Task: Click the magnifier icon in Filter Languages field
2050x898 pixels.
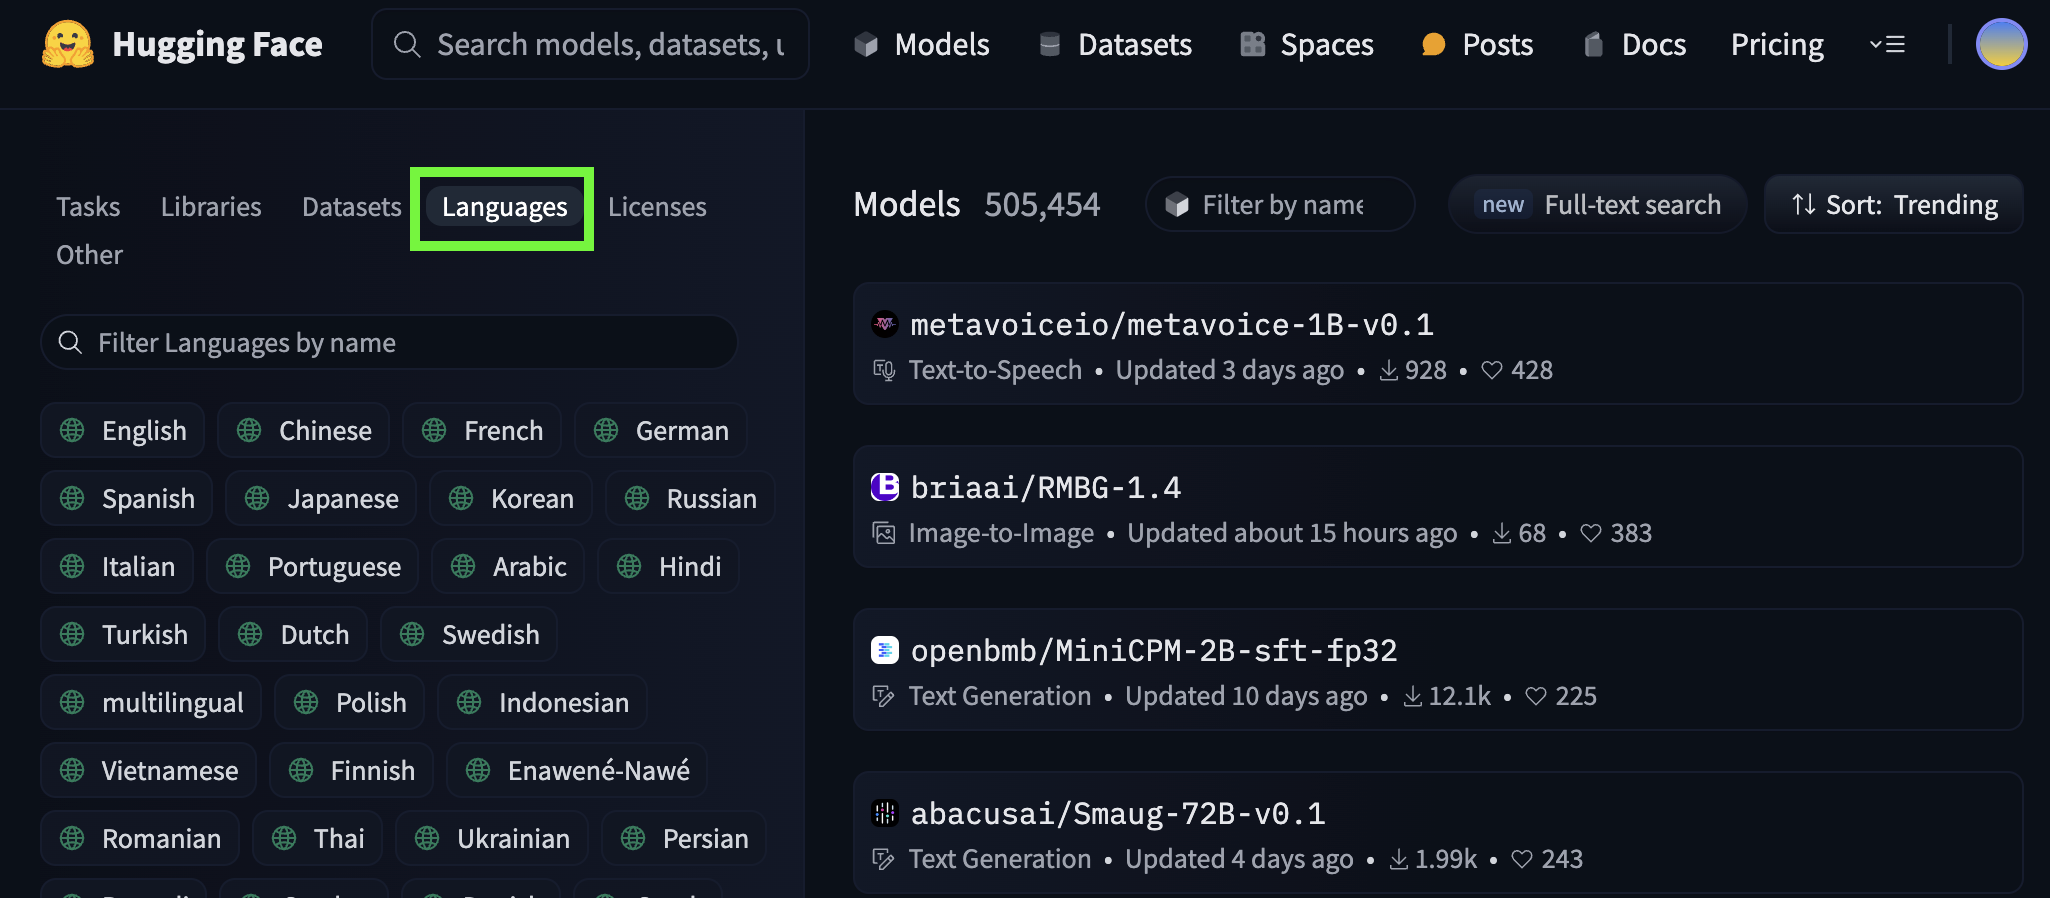Action: coord(70,343)
